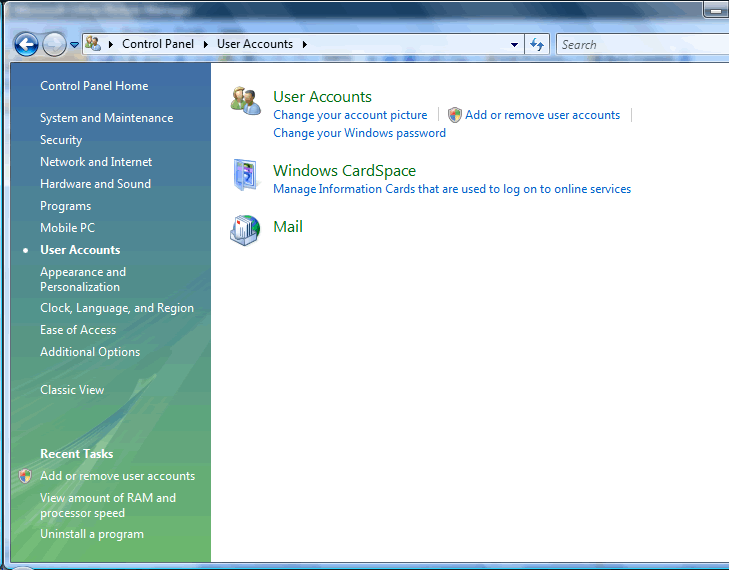Click the Back arrow navigation button
Image resolution: width=729 pixels, height=570 pixels.
[27, 44]
